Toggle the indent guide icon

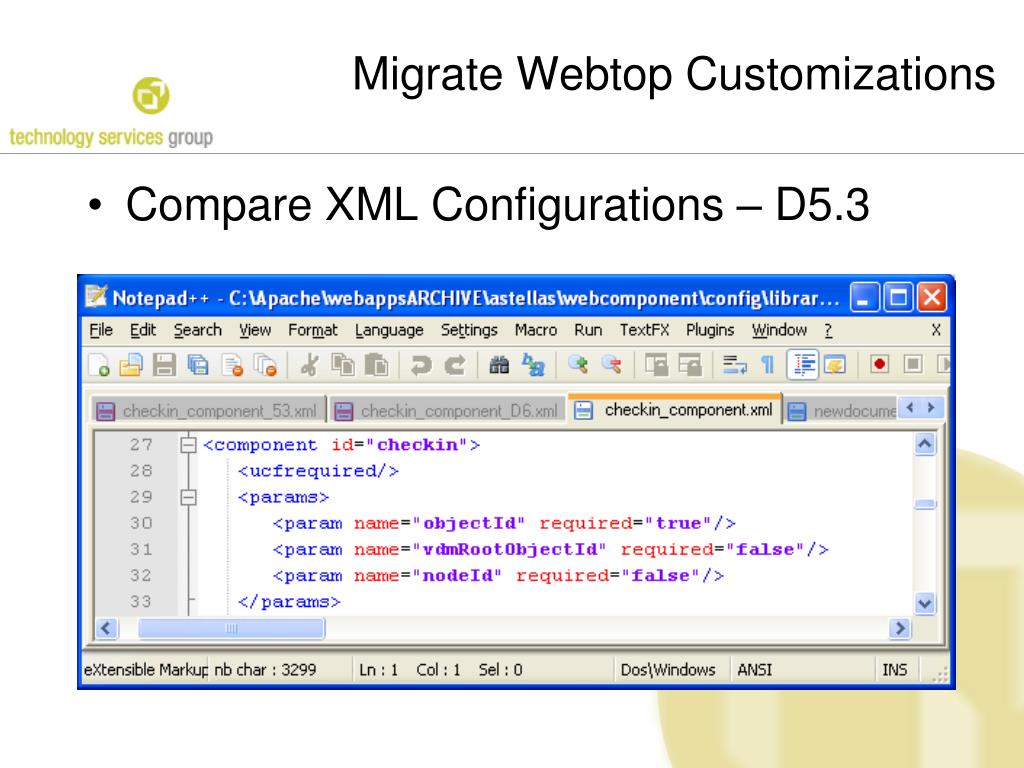point(803,364)
